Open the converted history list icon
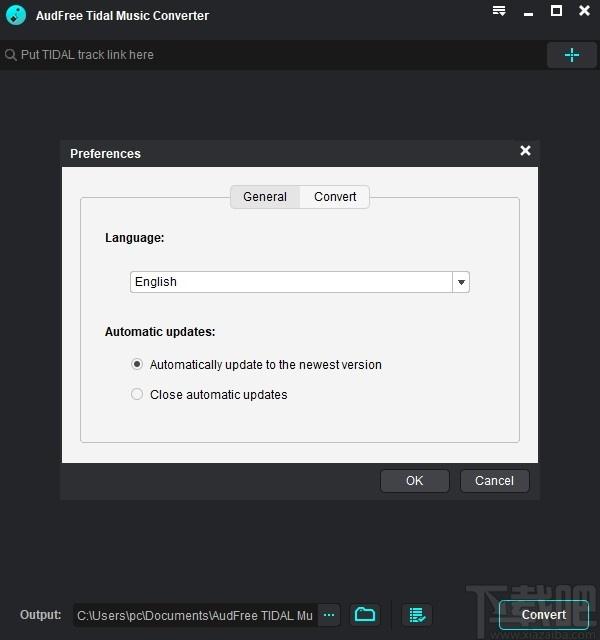The height and width of the screenshot is (640, 600). [417, 615]
